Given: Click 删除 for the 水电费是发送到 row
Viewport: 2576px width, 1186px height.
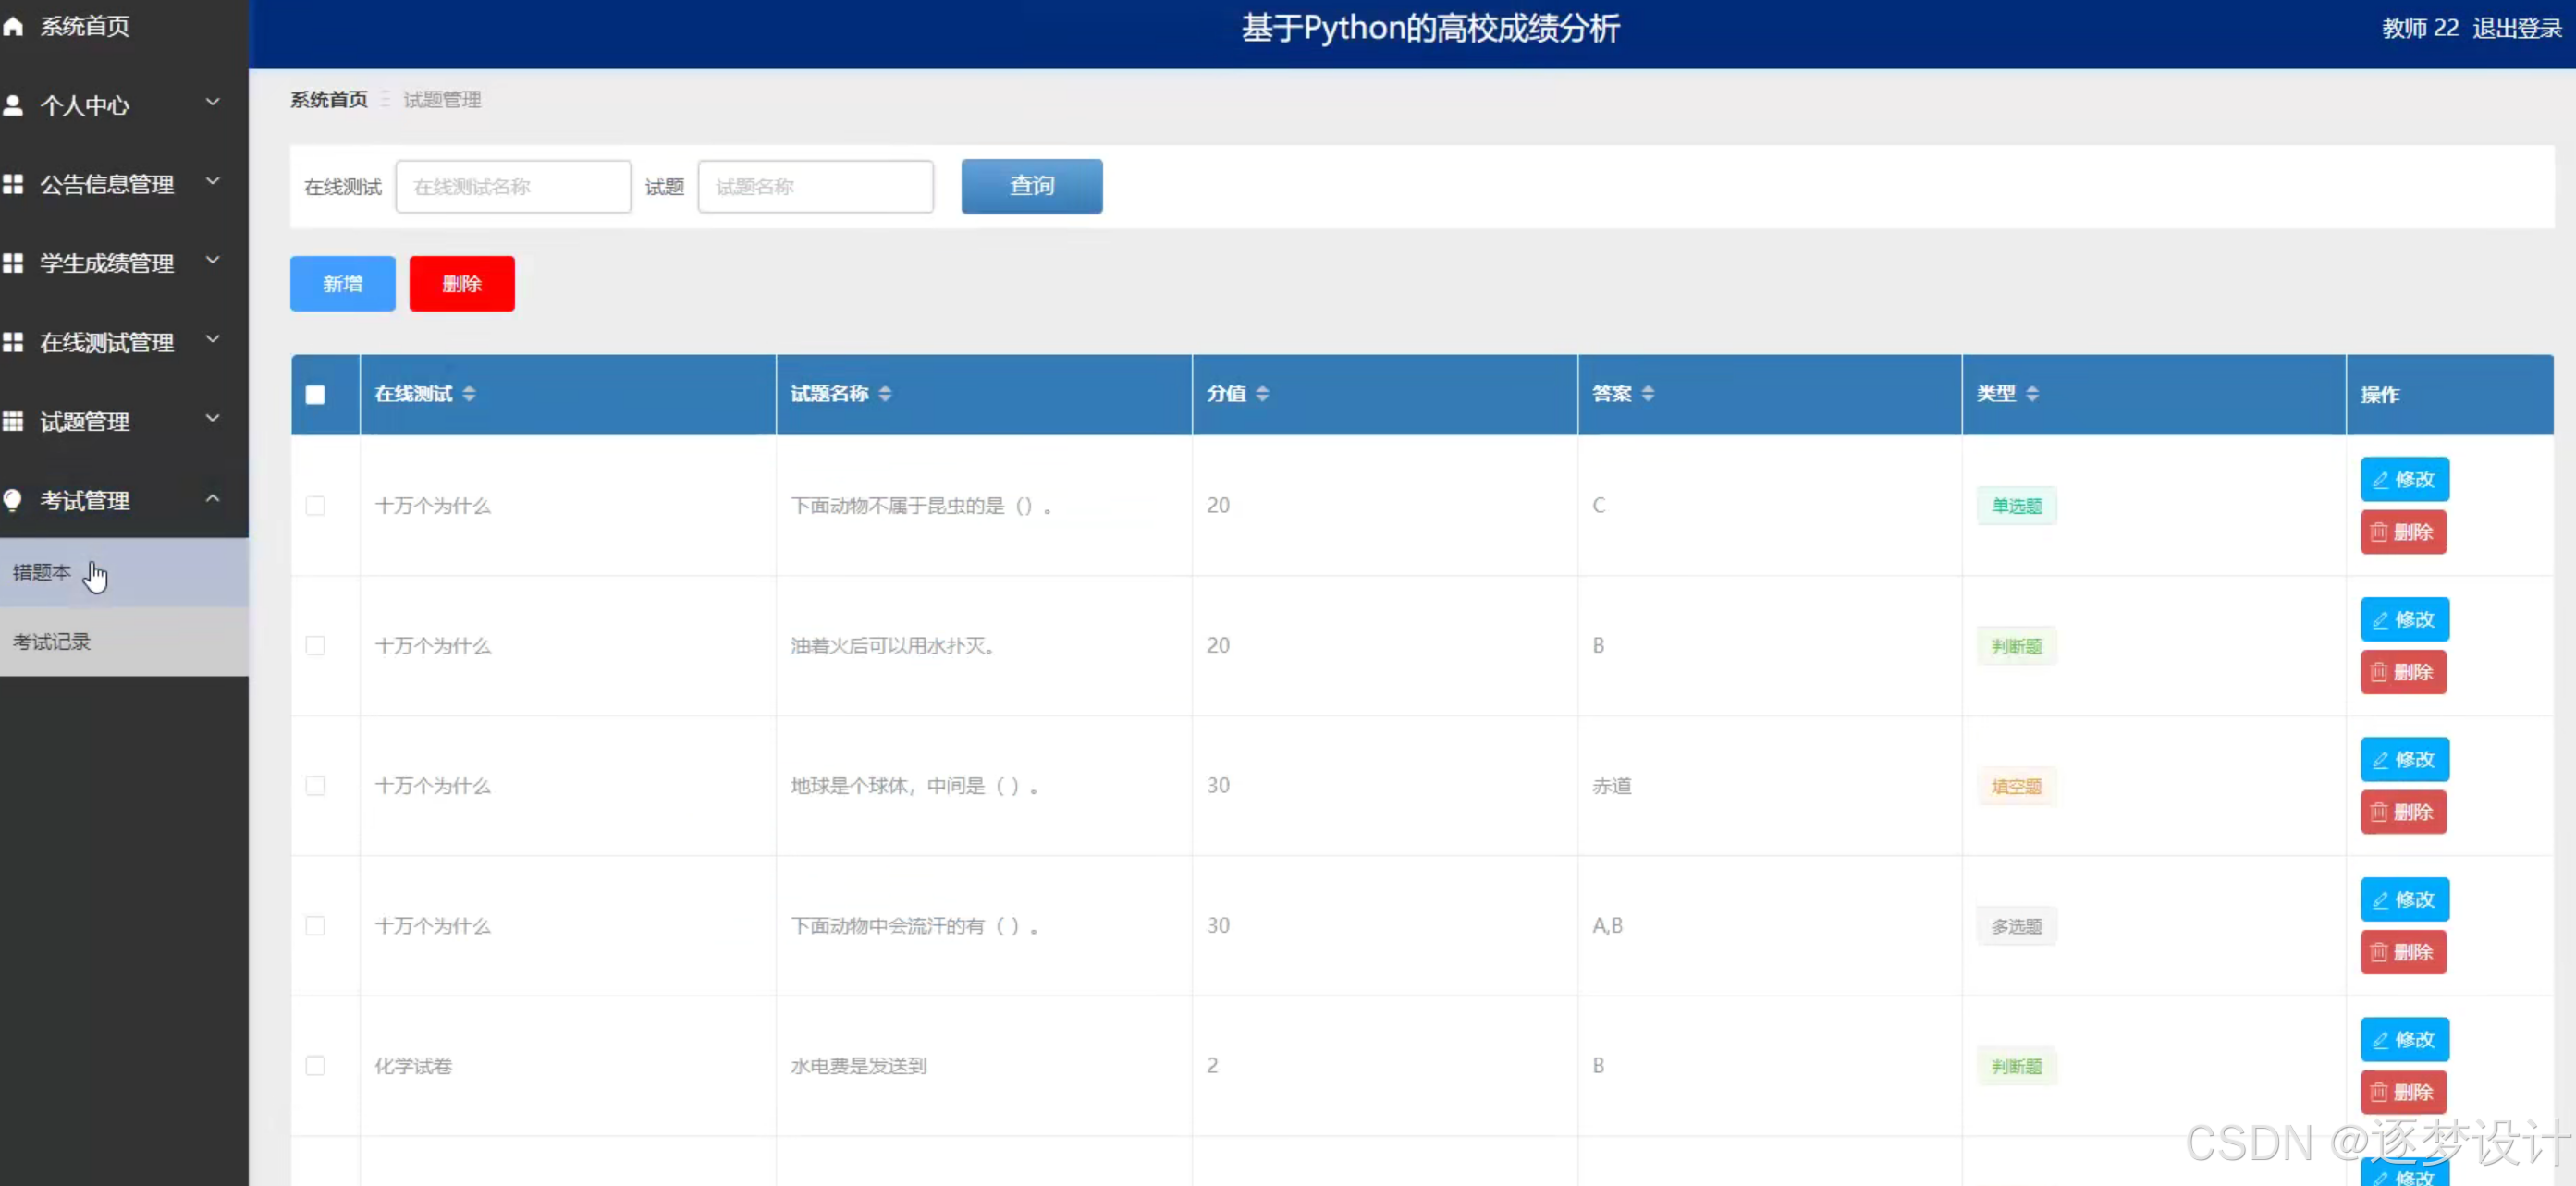Looking at the screenshot, I should 2403,1092.
